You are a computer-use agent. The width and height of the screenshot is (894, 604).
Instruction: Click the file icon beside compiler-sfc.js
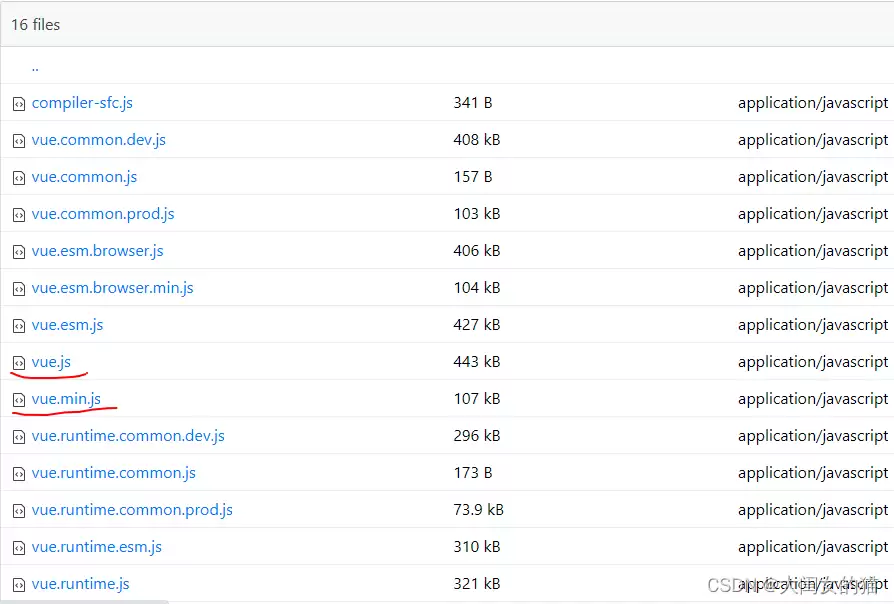19,104
